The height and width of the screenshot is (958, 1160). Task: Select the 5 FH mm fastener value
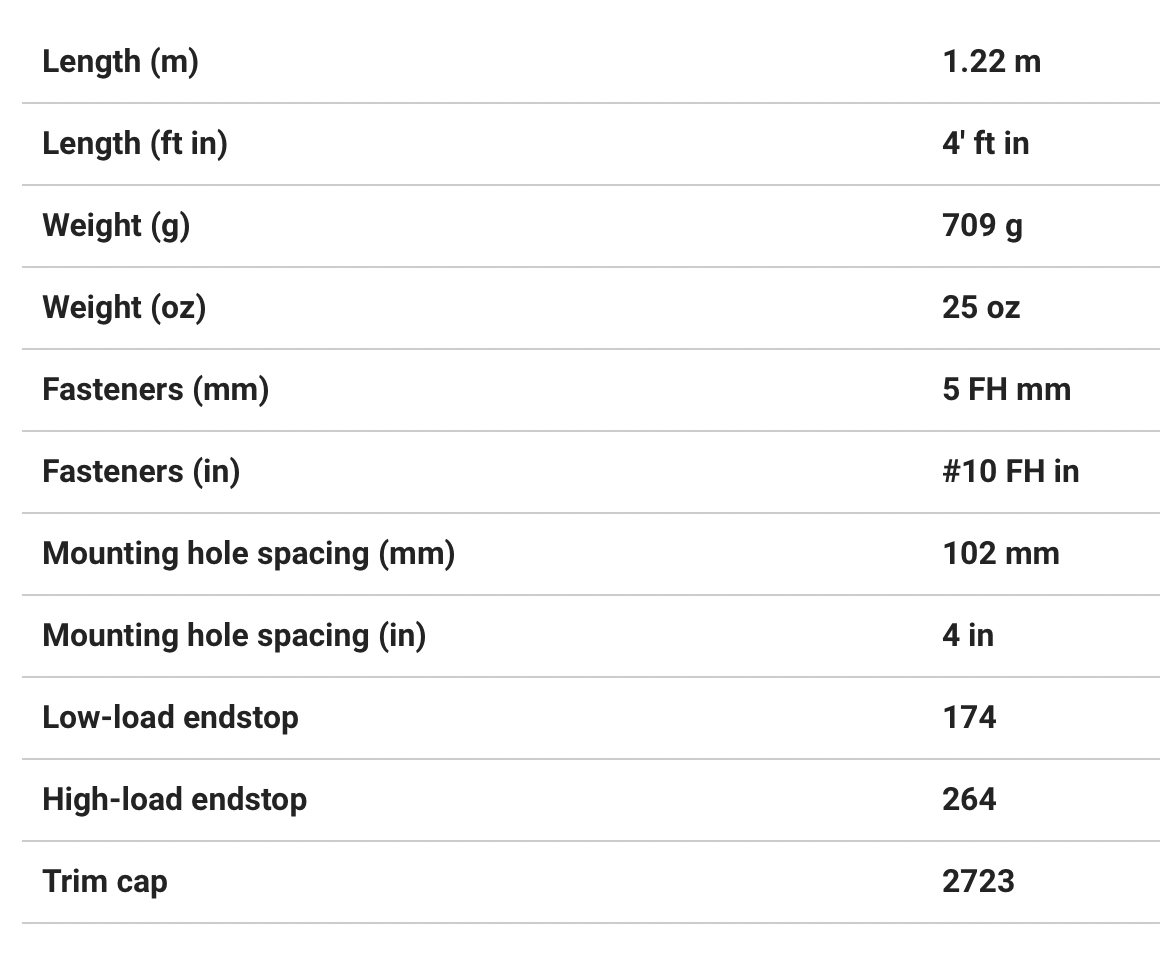point(1006,390)
